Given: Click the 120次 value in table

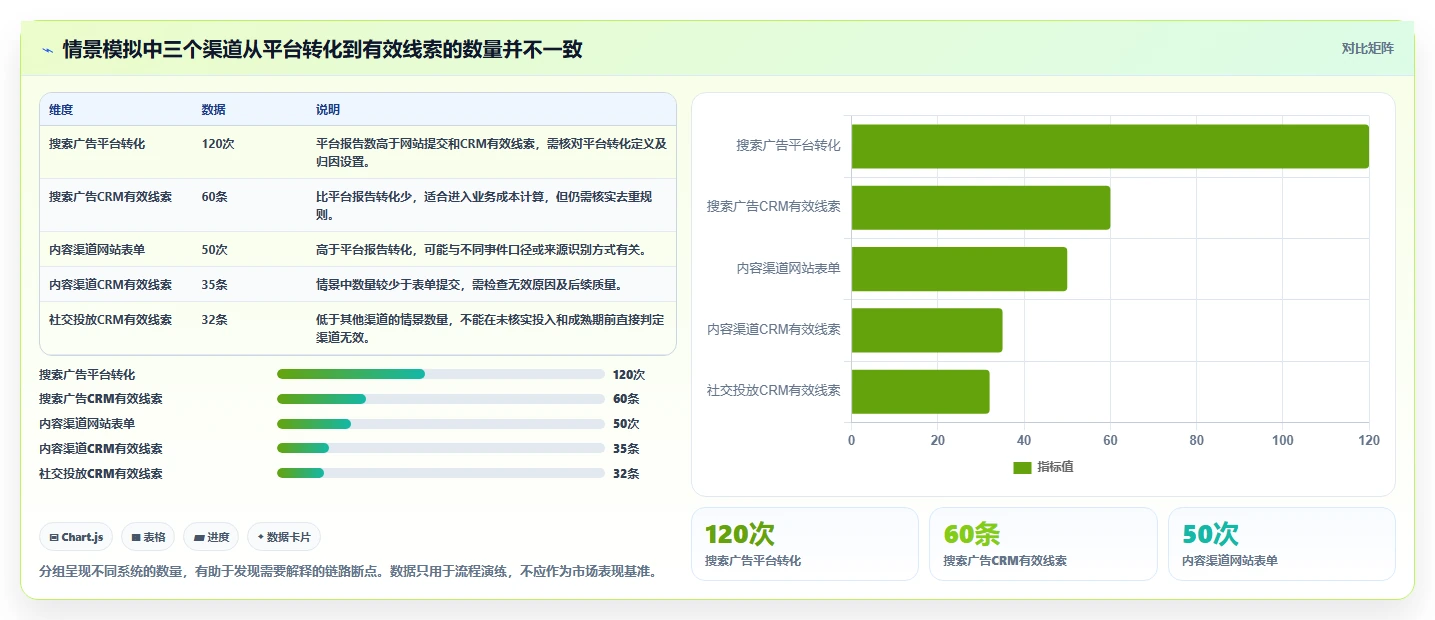Looking at the screenshot, I should coord(218,144).
